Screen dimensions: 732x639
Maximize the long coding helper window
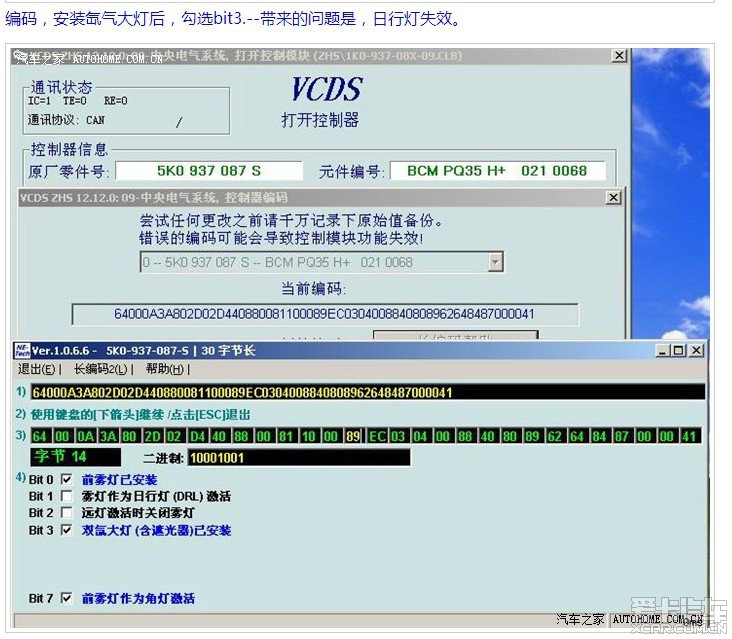point(678,350)
